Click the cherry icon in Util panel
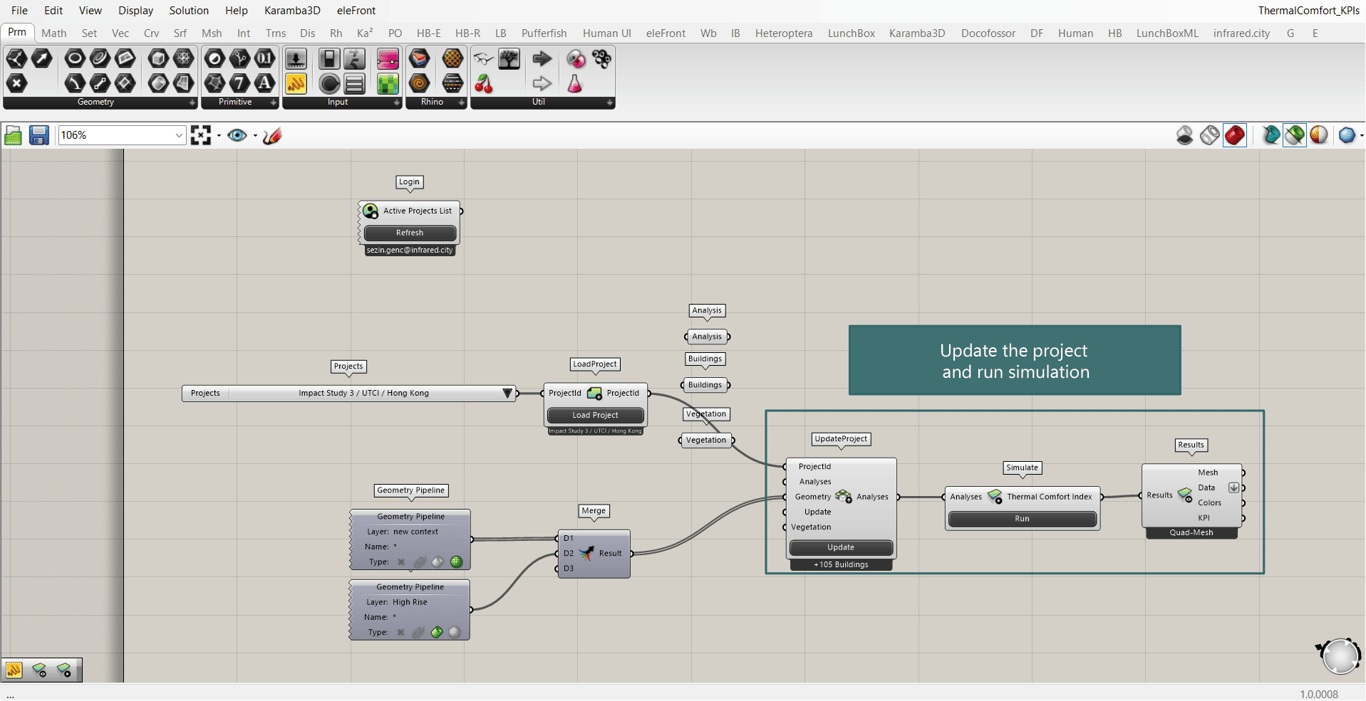This screenshot has width=1366, height=701. pyautogui.click(x=484, y=84)
